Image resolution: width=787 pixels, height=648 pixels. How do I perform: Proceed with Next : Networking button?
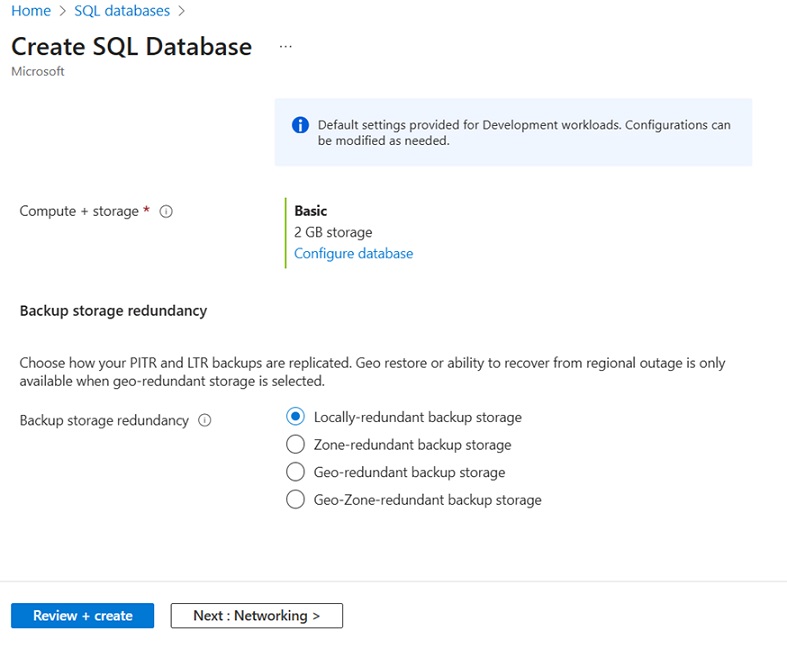tap(256, 615)
